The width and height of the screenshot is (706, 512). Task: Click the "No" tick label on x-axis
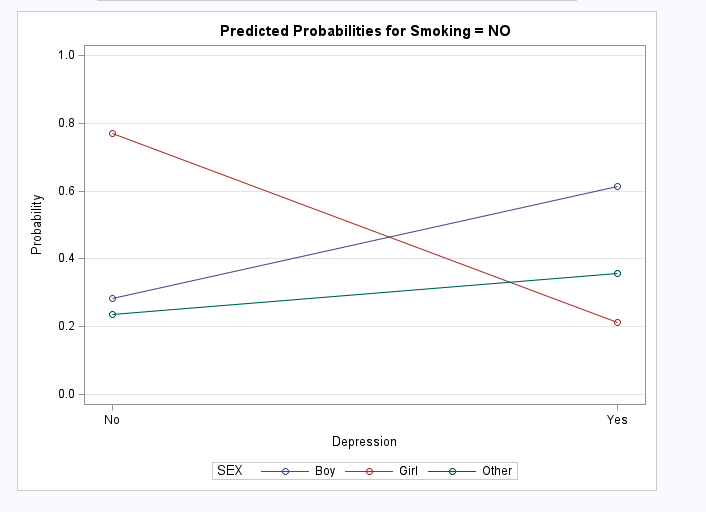pos(113,420)
